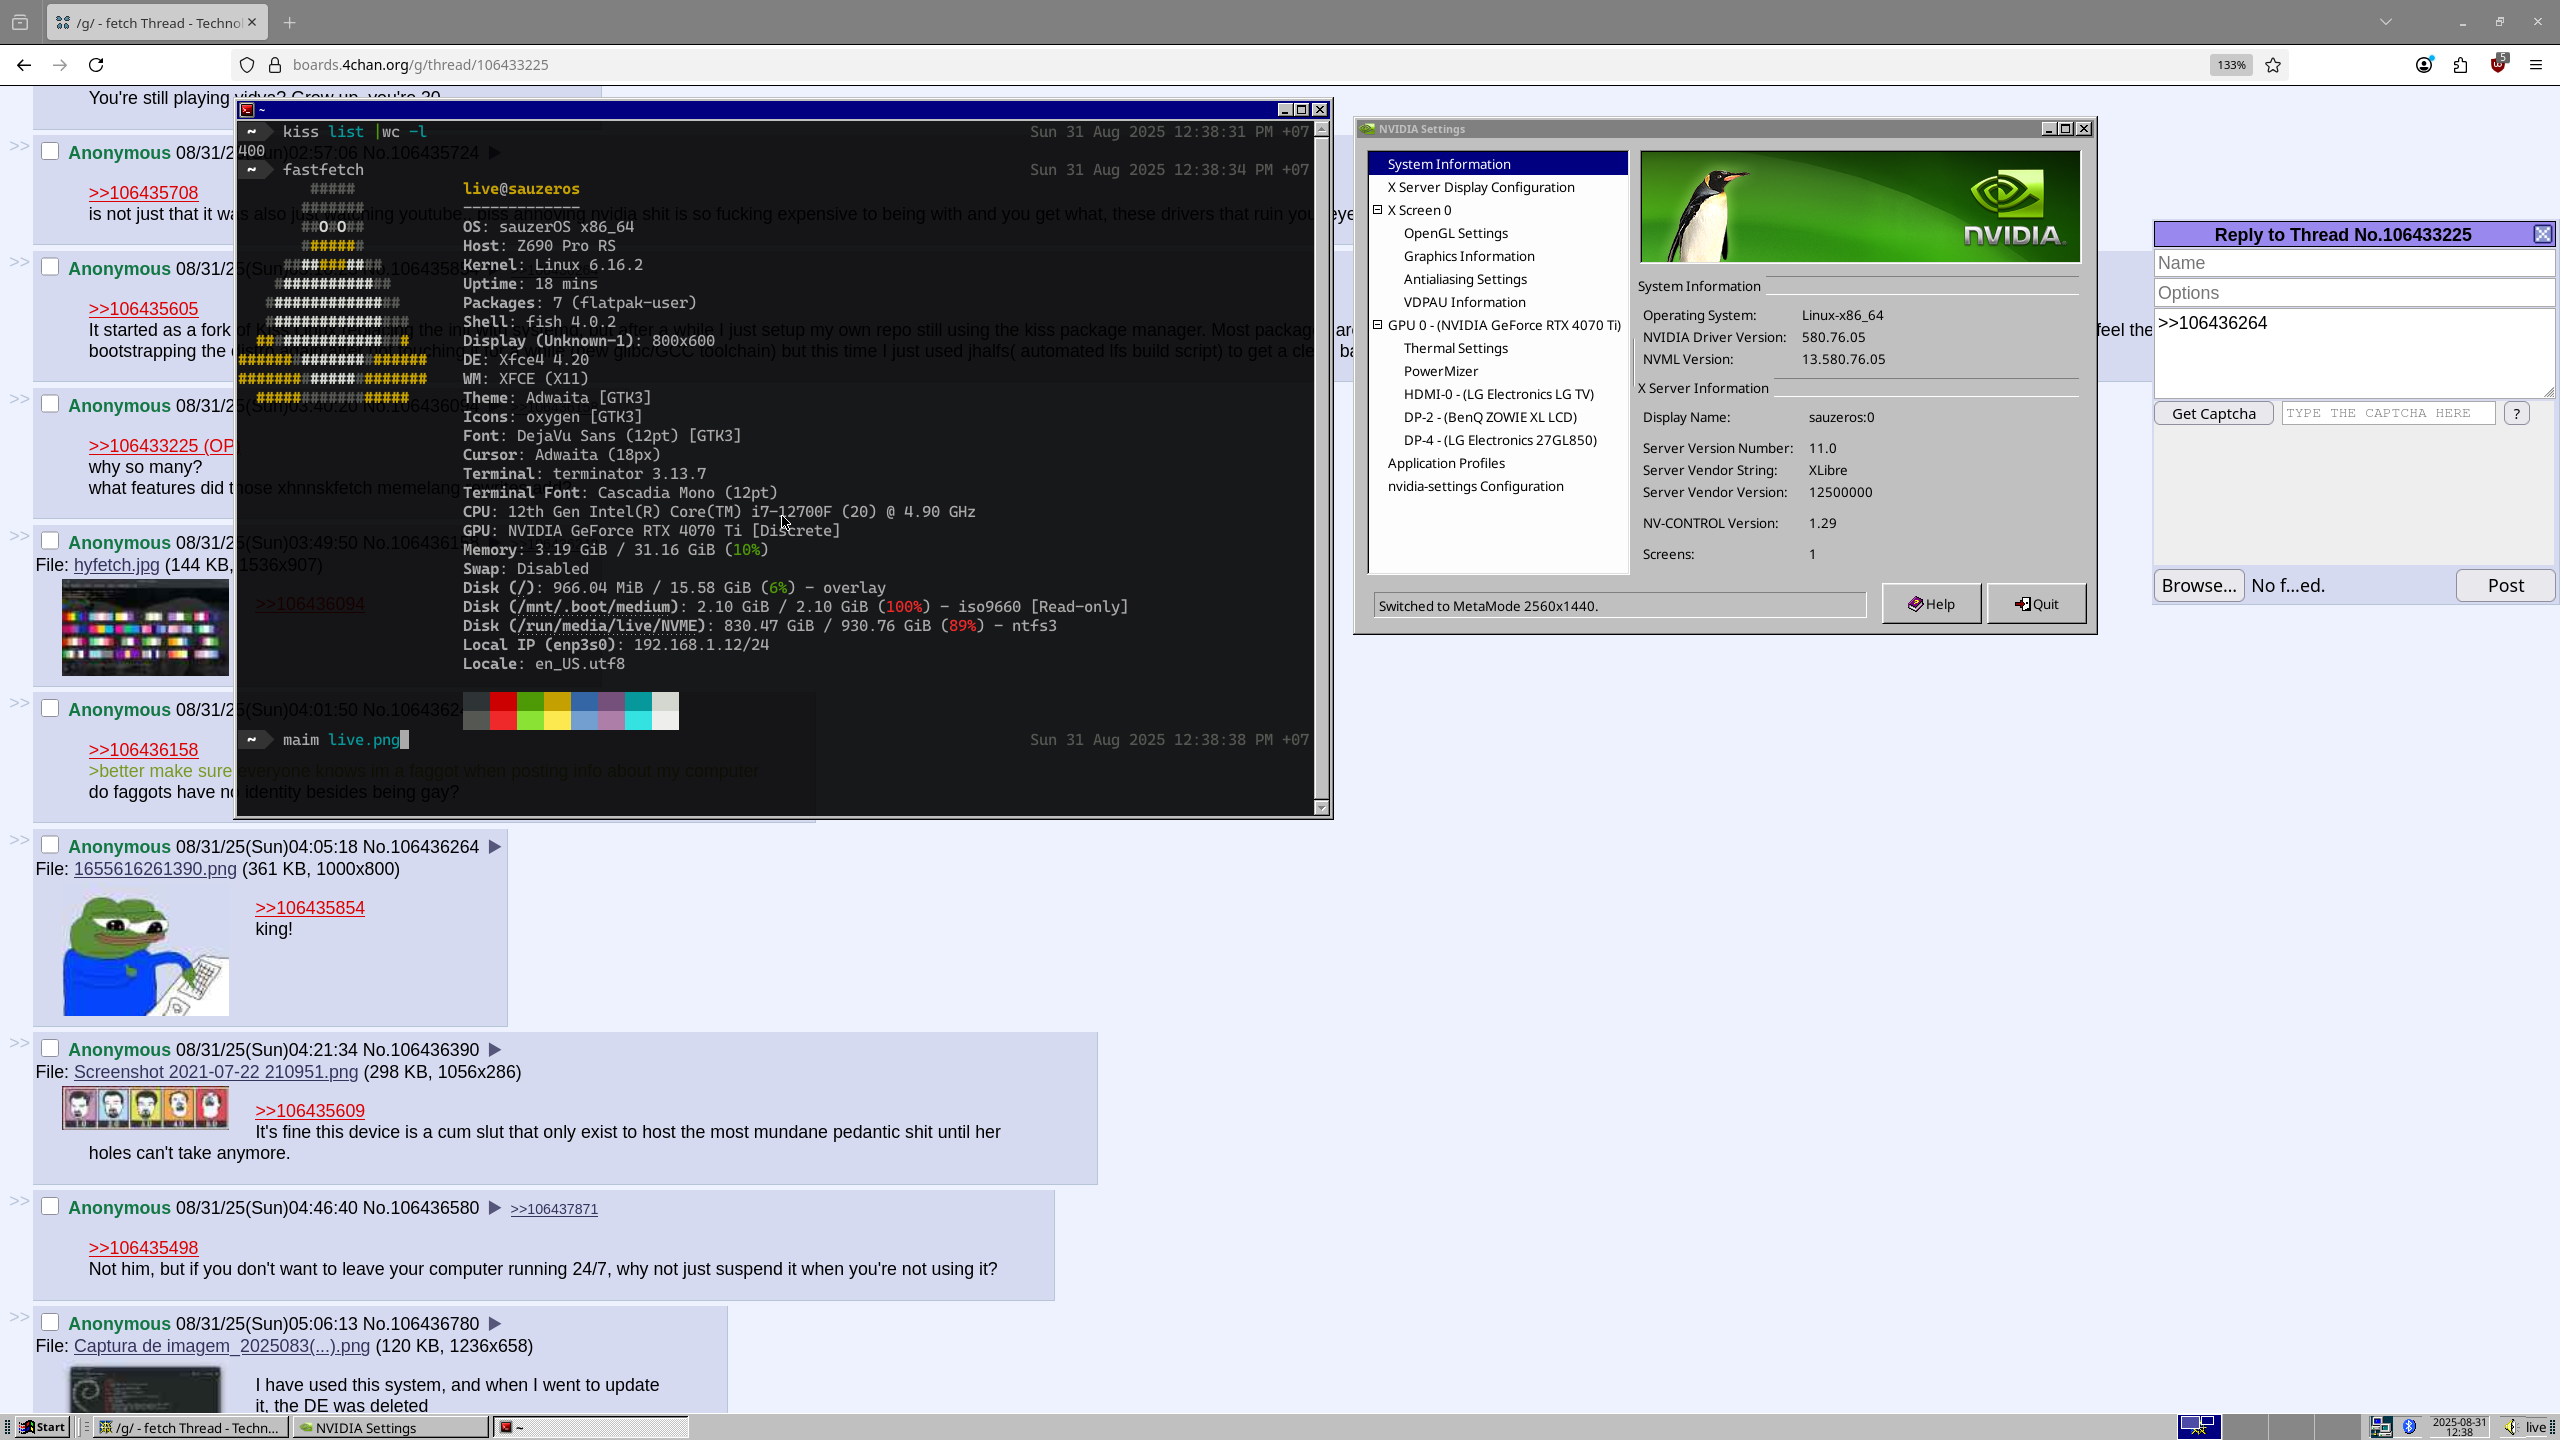Open the tracking protection shield icon
2560x1440 pixels.
[x=247, y=65]
